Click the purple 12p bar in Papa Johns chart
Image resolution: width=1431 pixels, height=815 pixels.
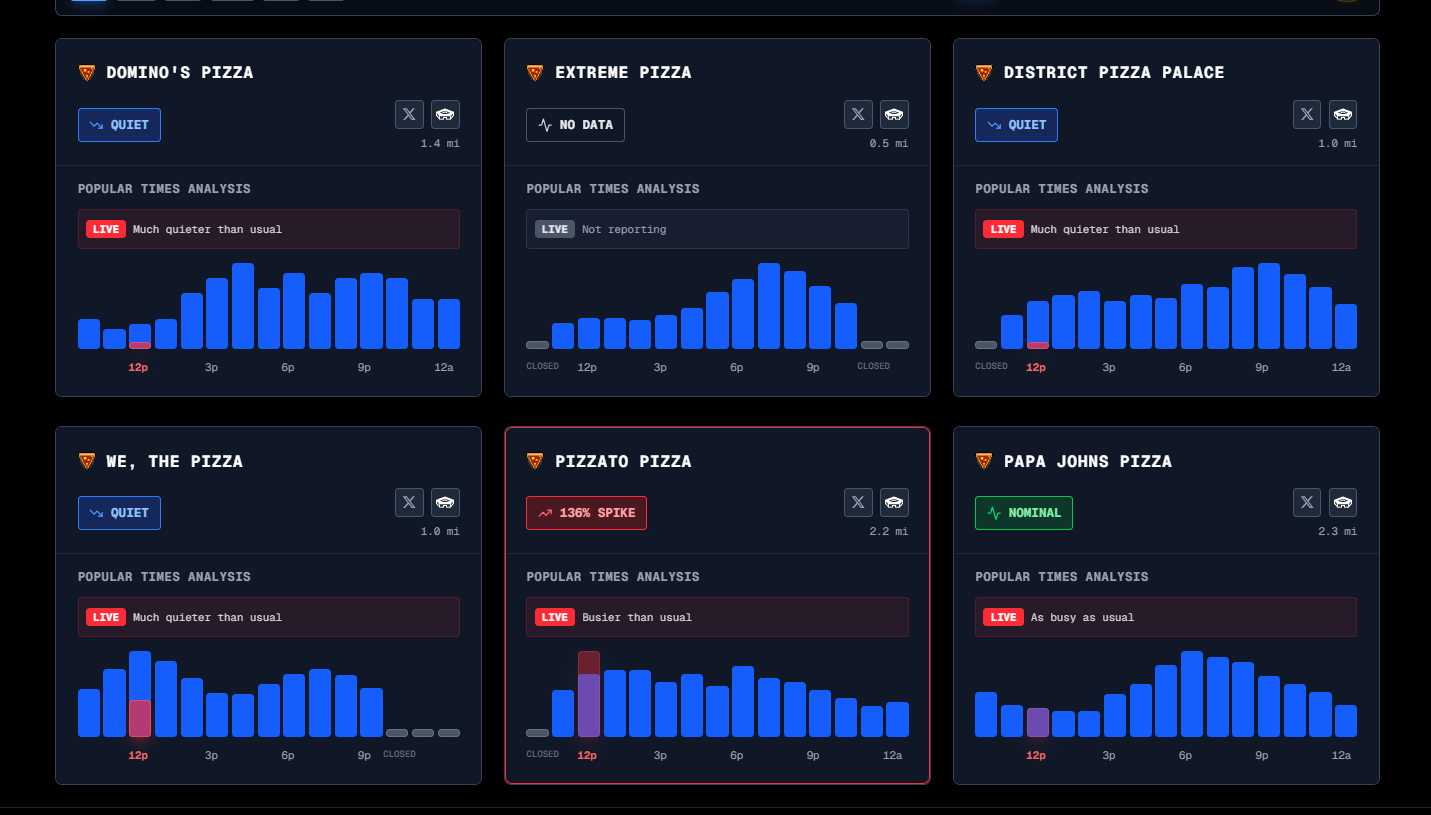(x=1038, y=722)
